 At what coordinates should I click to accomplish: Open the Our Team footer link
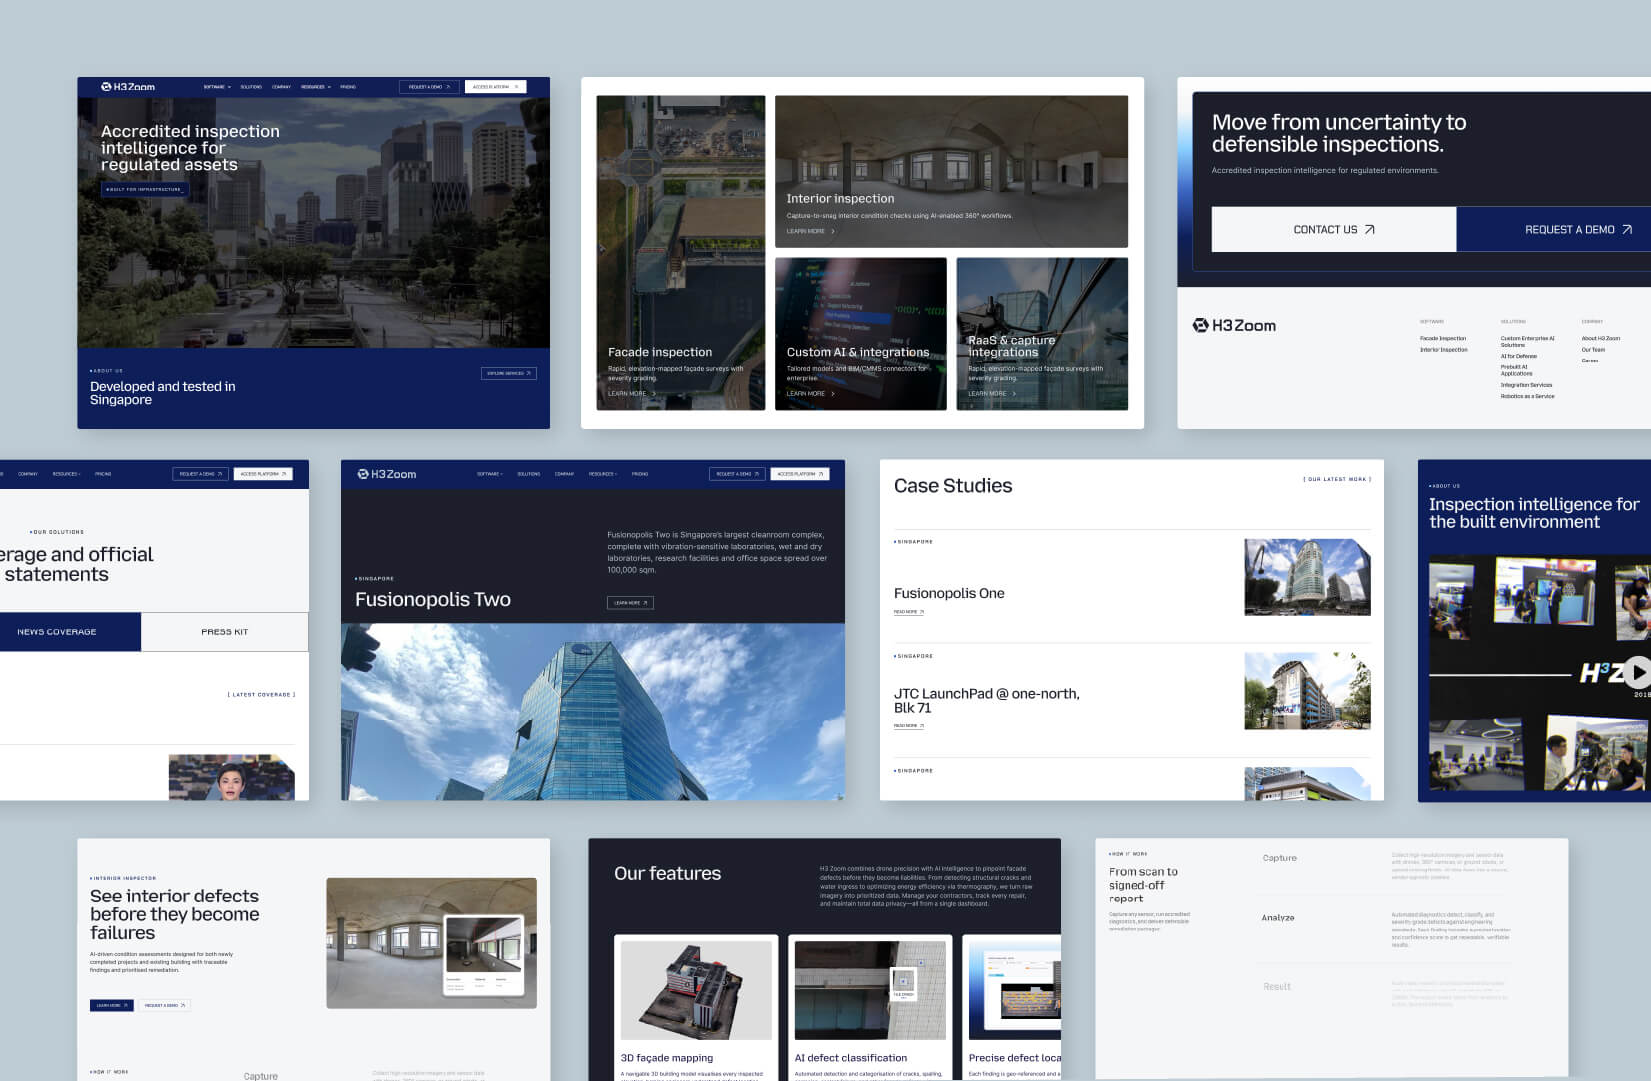click(1593, 350)
